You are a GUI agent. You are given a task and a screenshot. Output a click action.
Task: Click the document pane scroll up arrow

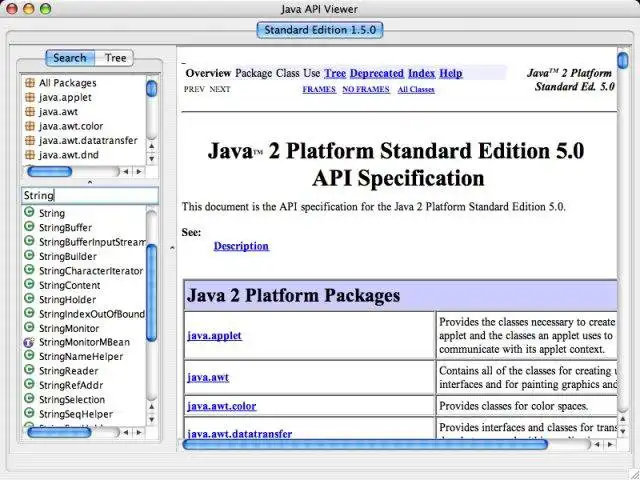(623, 419)
